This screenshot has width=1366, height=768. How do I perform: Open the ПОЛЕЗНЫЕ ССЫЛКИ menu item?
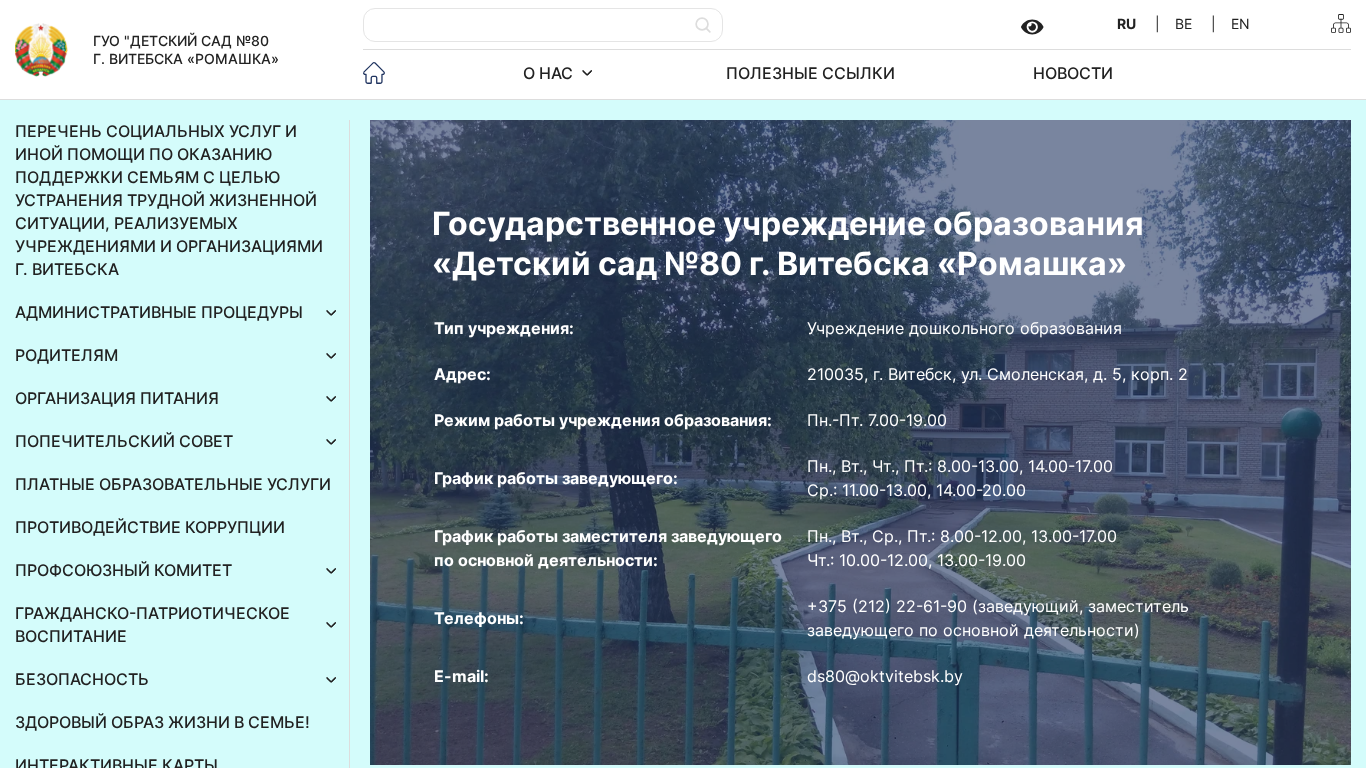coord(810,73)
